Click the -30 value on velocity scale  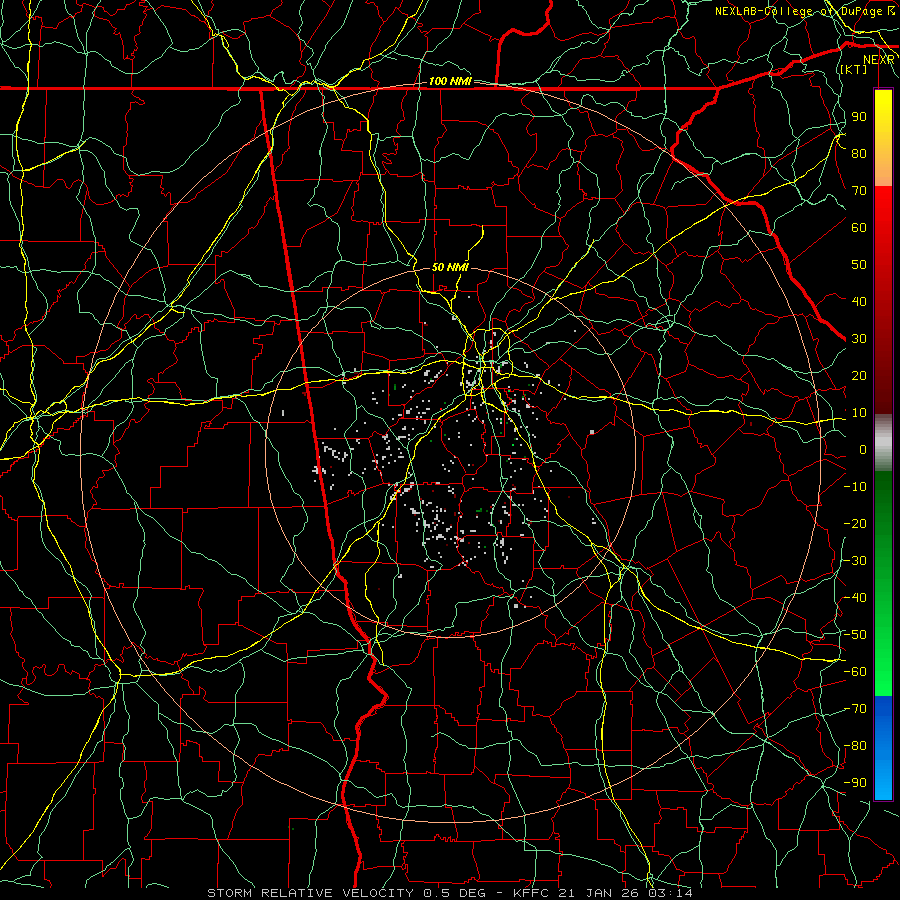[x=855, y=561]
